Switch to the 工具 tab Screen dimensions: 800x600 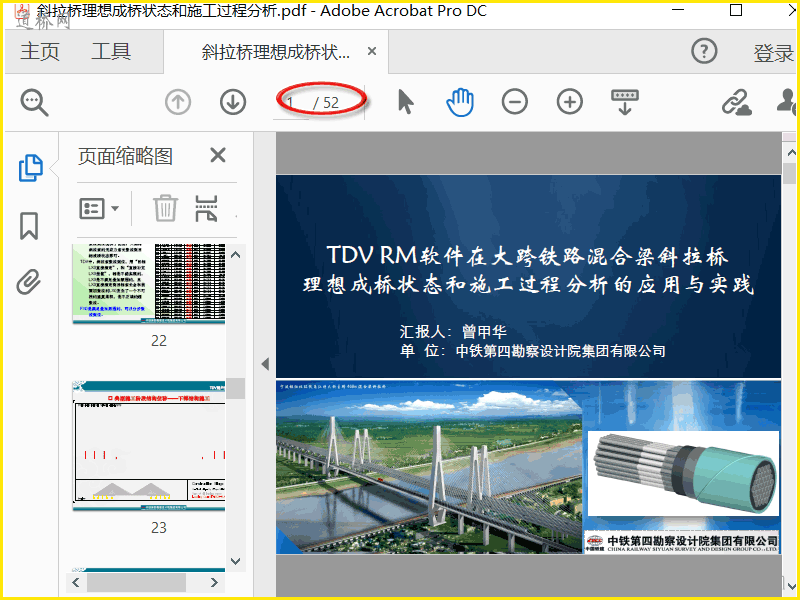pos(111,52)
